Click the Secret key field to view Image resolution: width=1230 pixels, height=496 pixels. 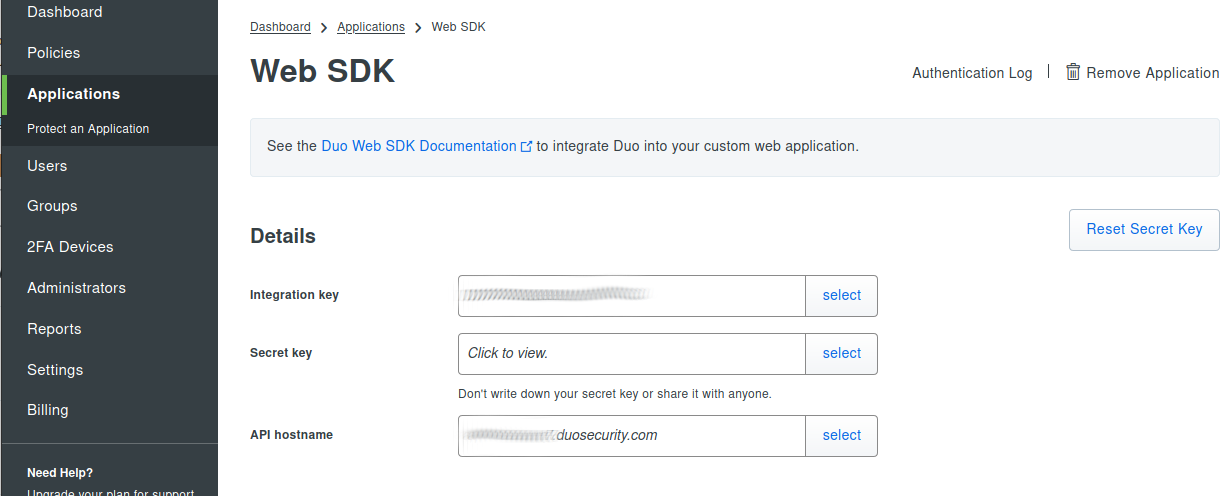tap(632, 354)
